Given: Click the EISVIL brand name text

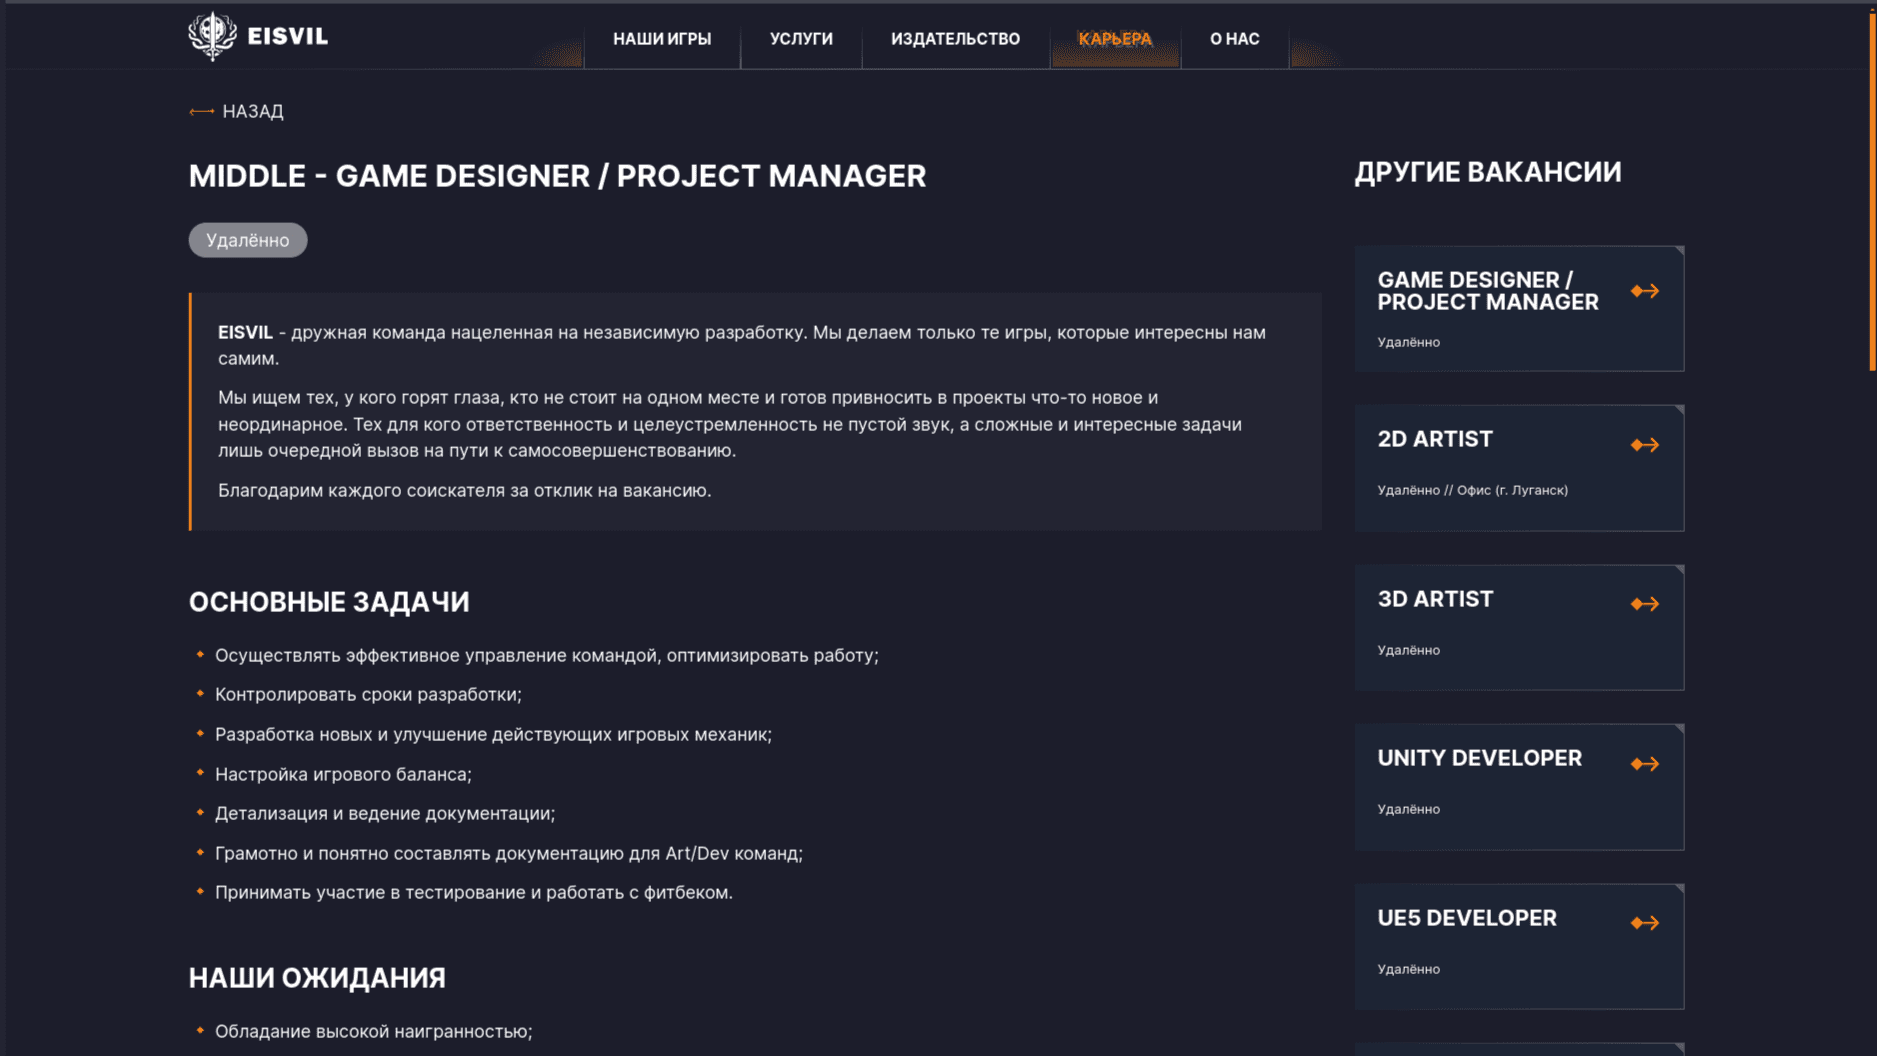Looking at the screenshot, I should click(x=288, y=37).
